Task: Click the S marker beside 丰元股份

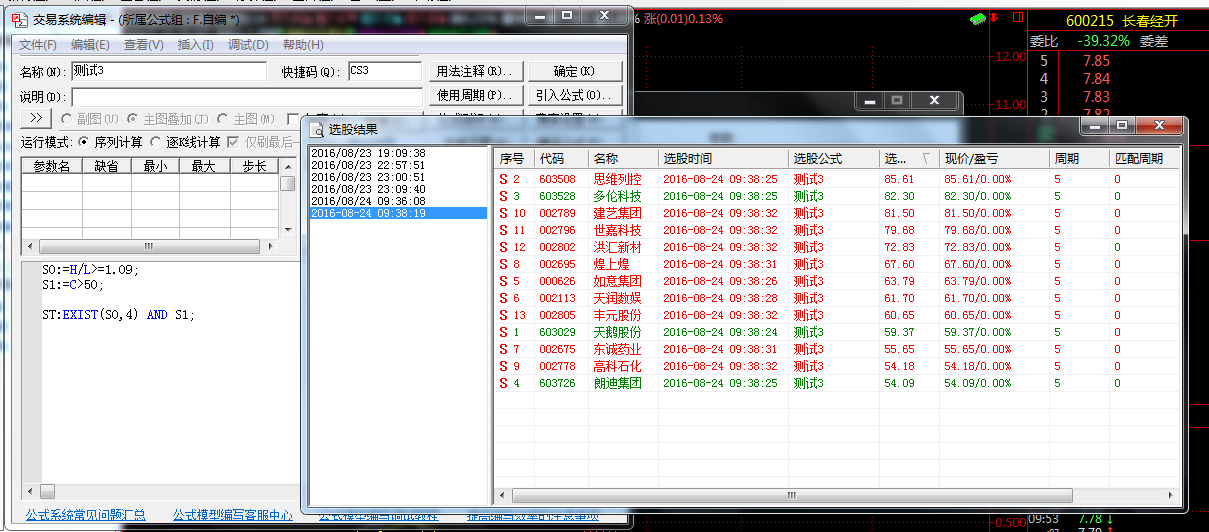Action: click(503, 315)
